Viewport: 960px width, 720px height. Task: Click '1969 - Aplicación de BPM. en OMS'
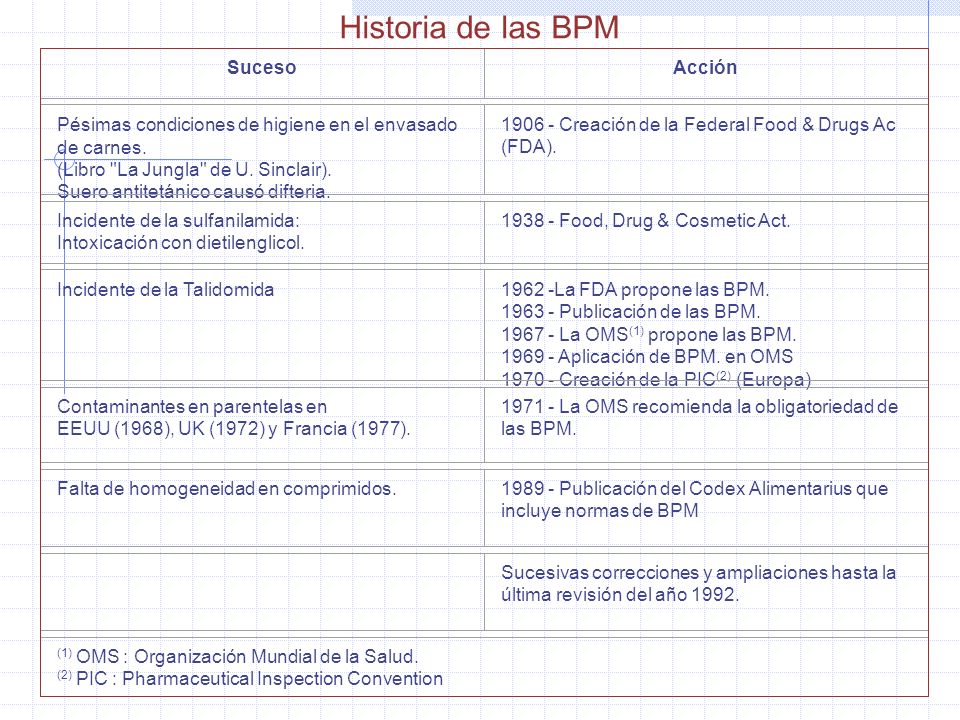[x=647, y=356]
